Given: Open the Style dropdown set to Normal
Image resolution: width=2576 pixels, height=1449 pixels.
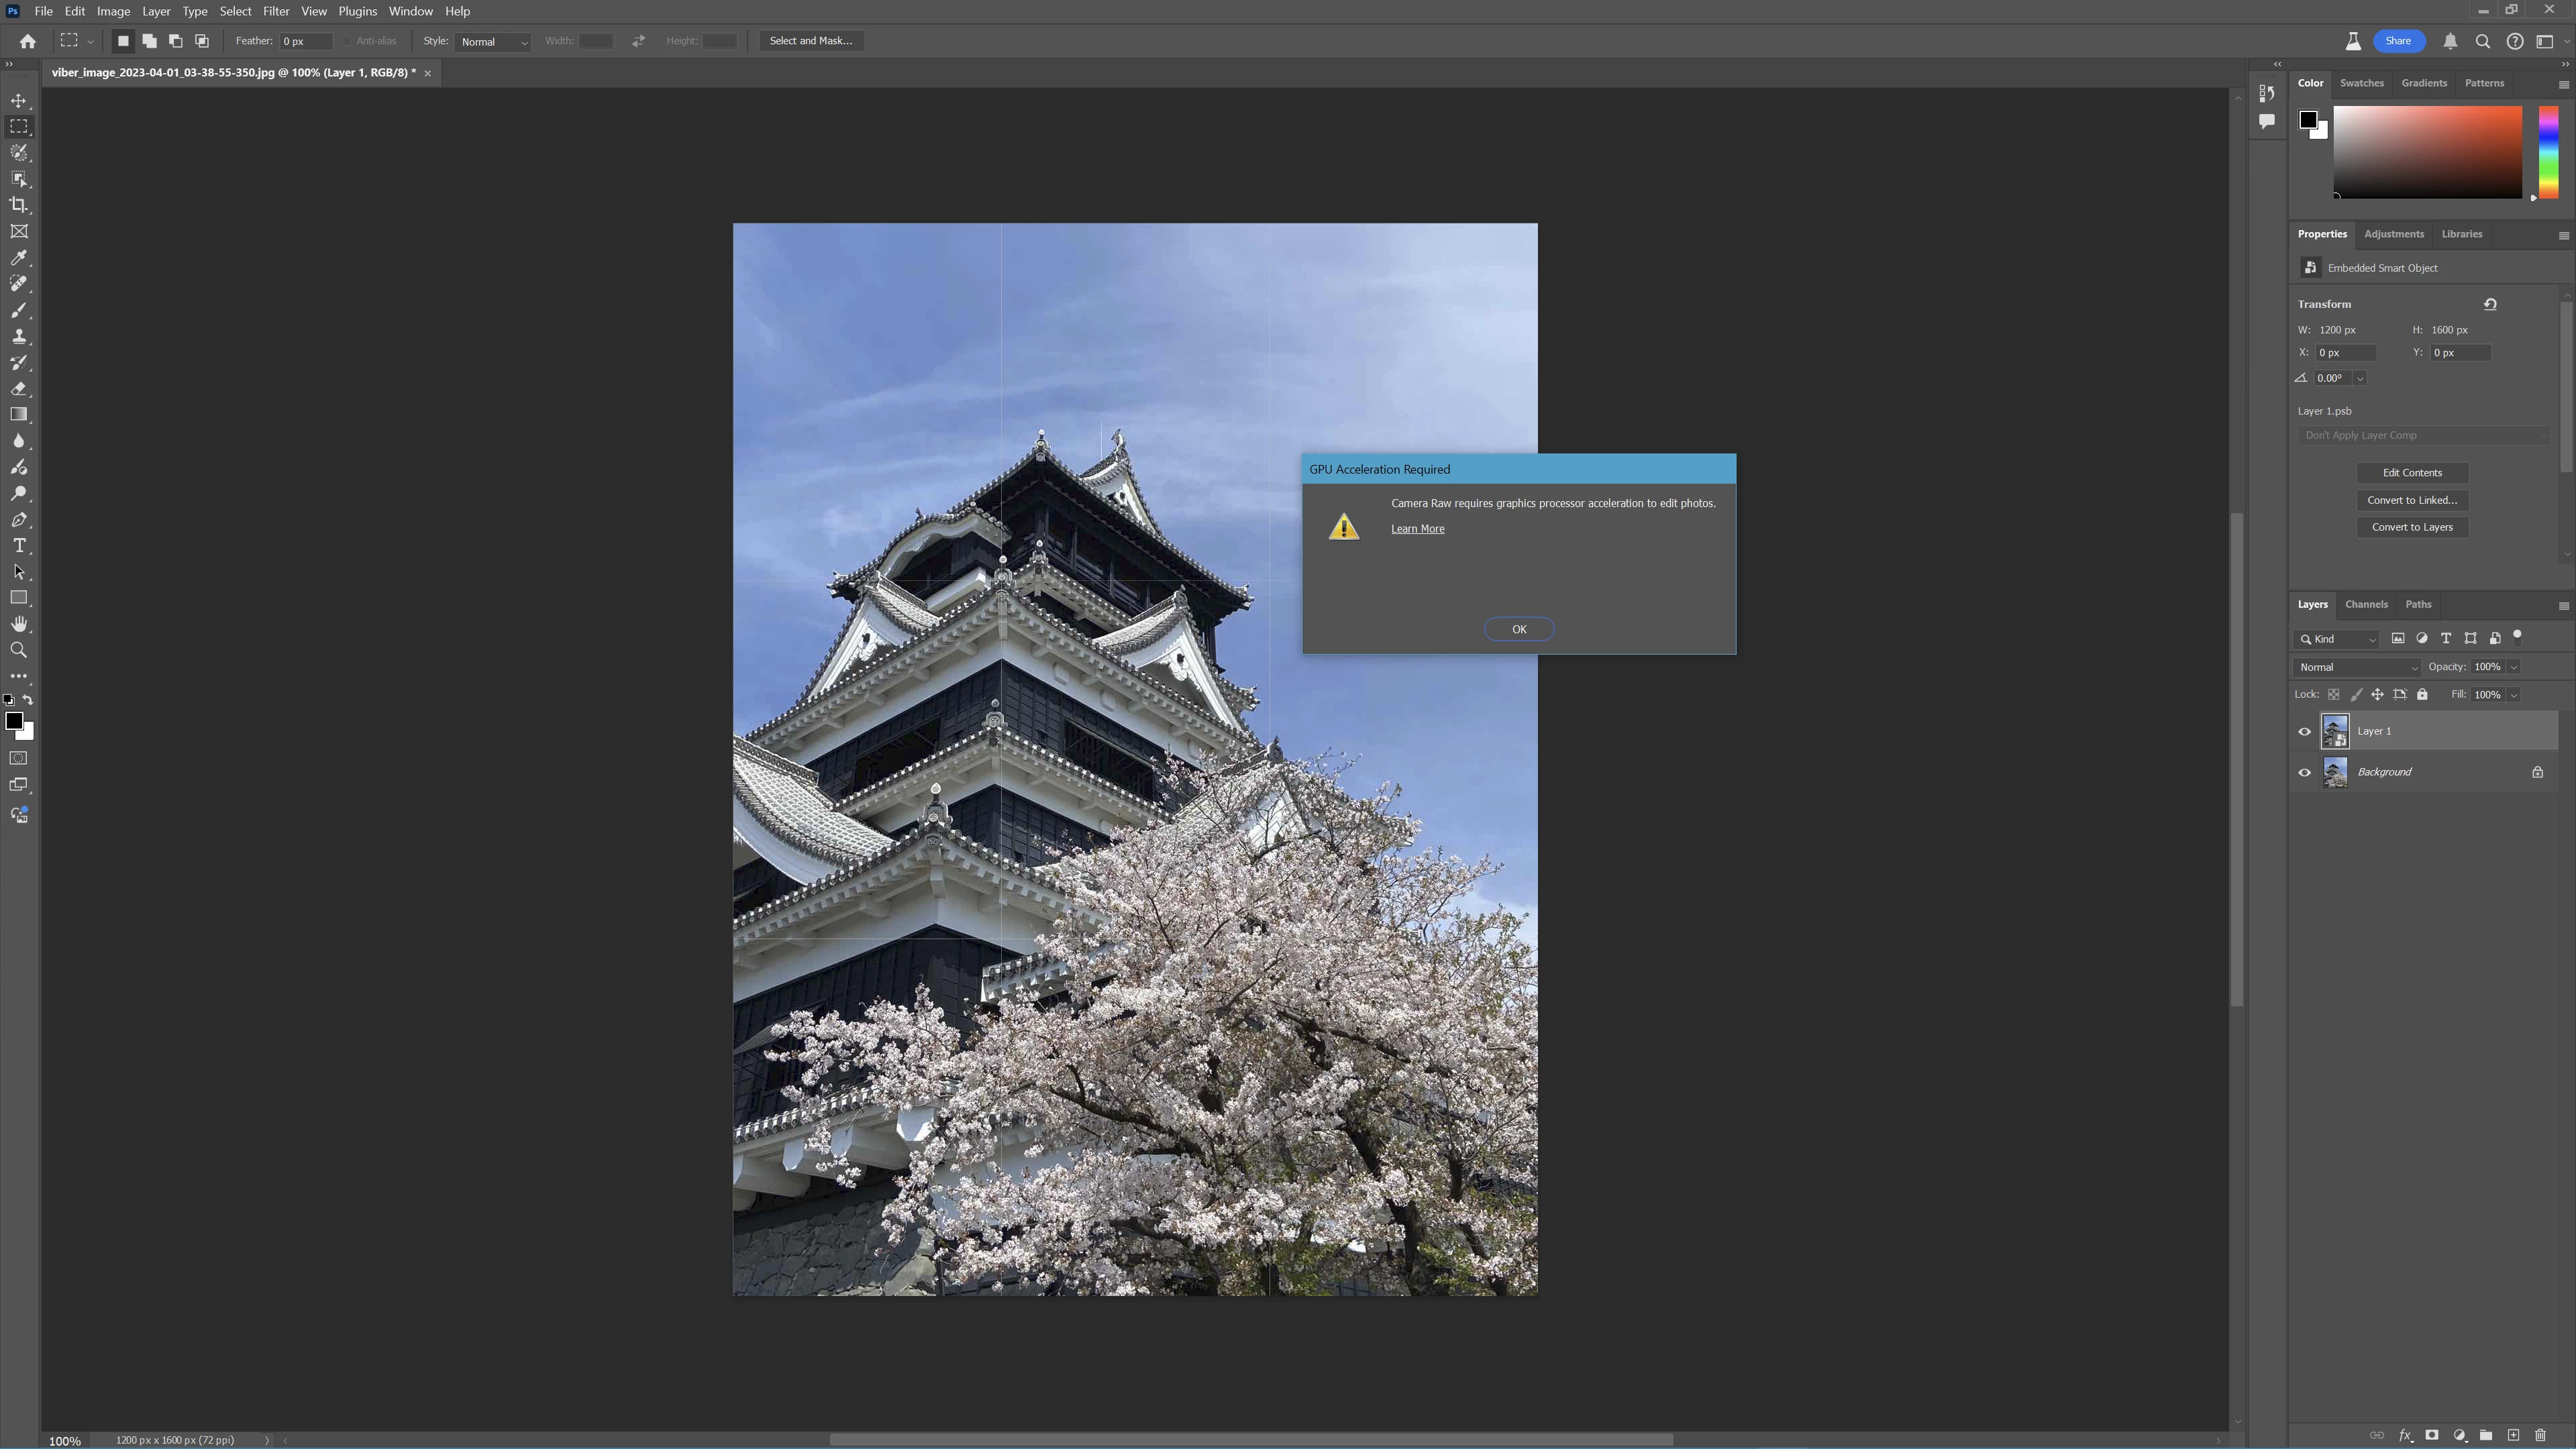Looking at the screenshot, I should (493, 42).
